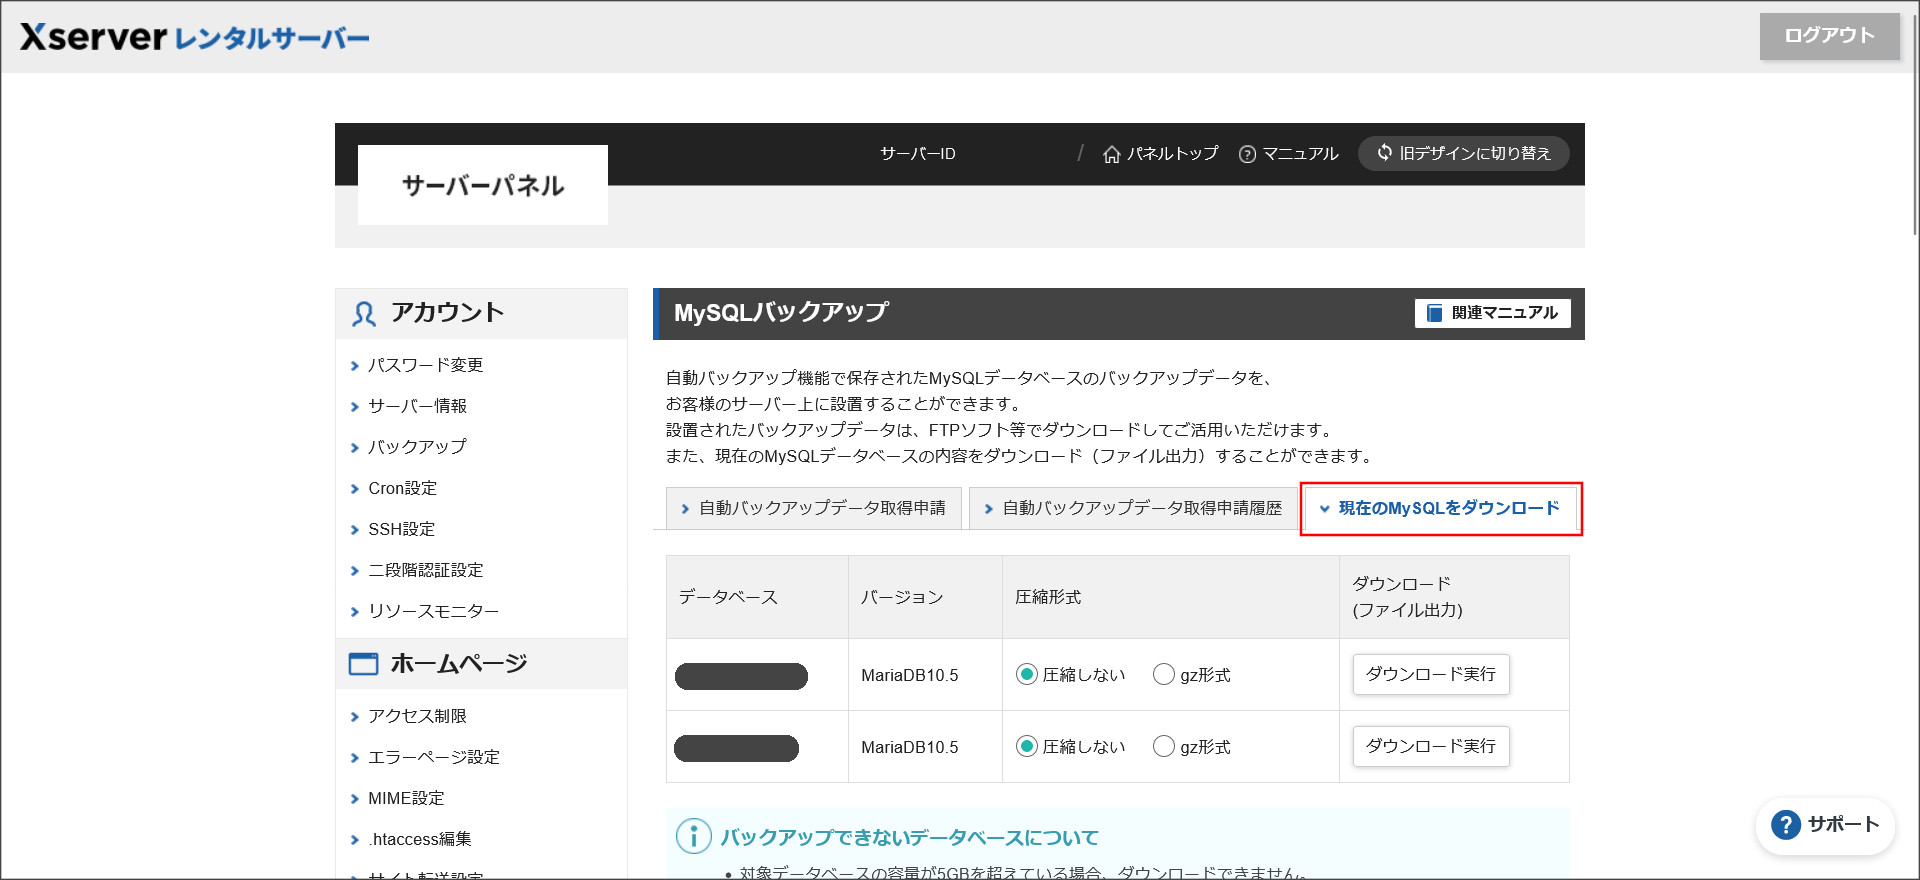Click the second row's masked database name
1920x880 pixels.
pos(736,748)
